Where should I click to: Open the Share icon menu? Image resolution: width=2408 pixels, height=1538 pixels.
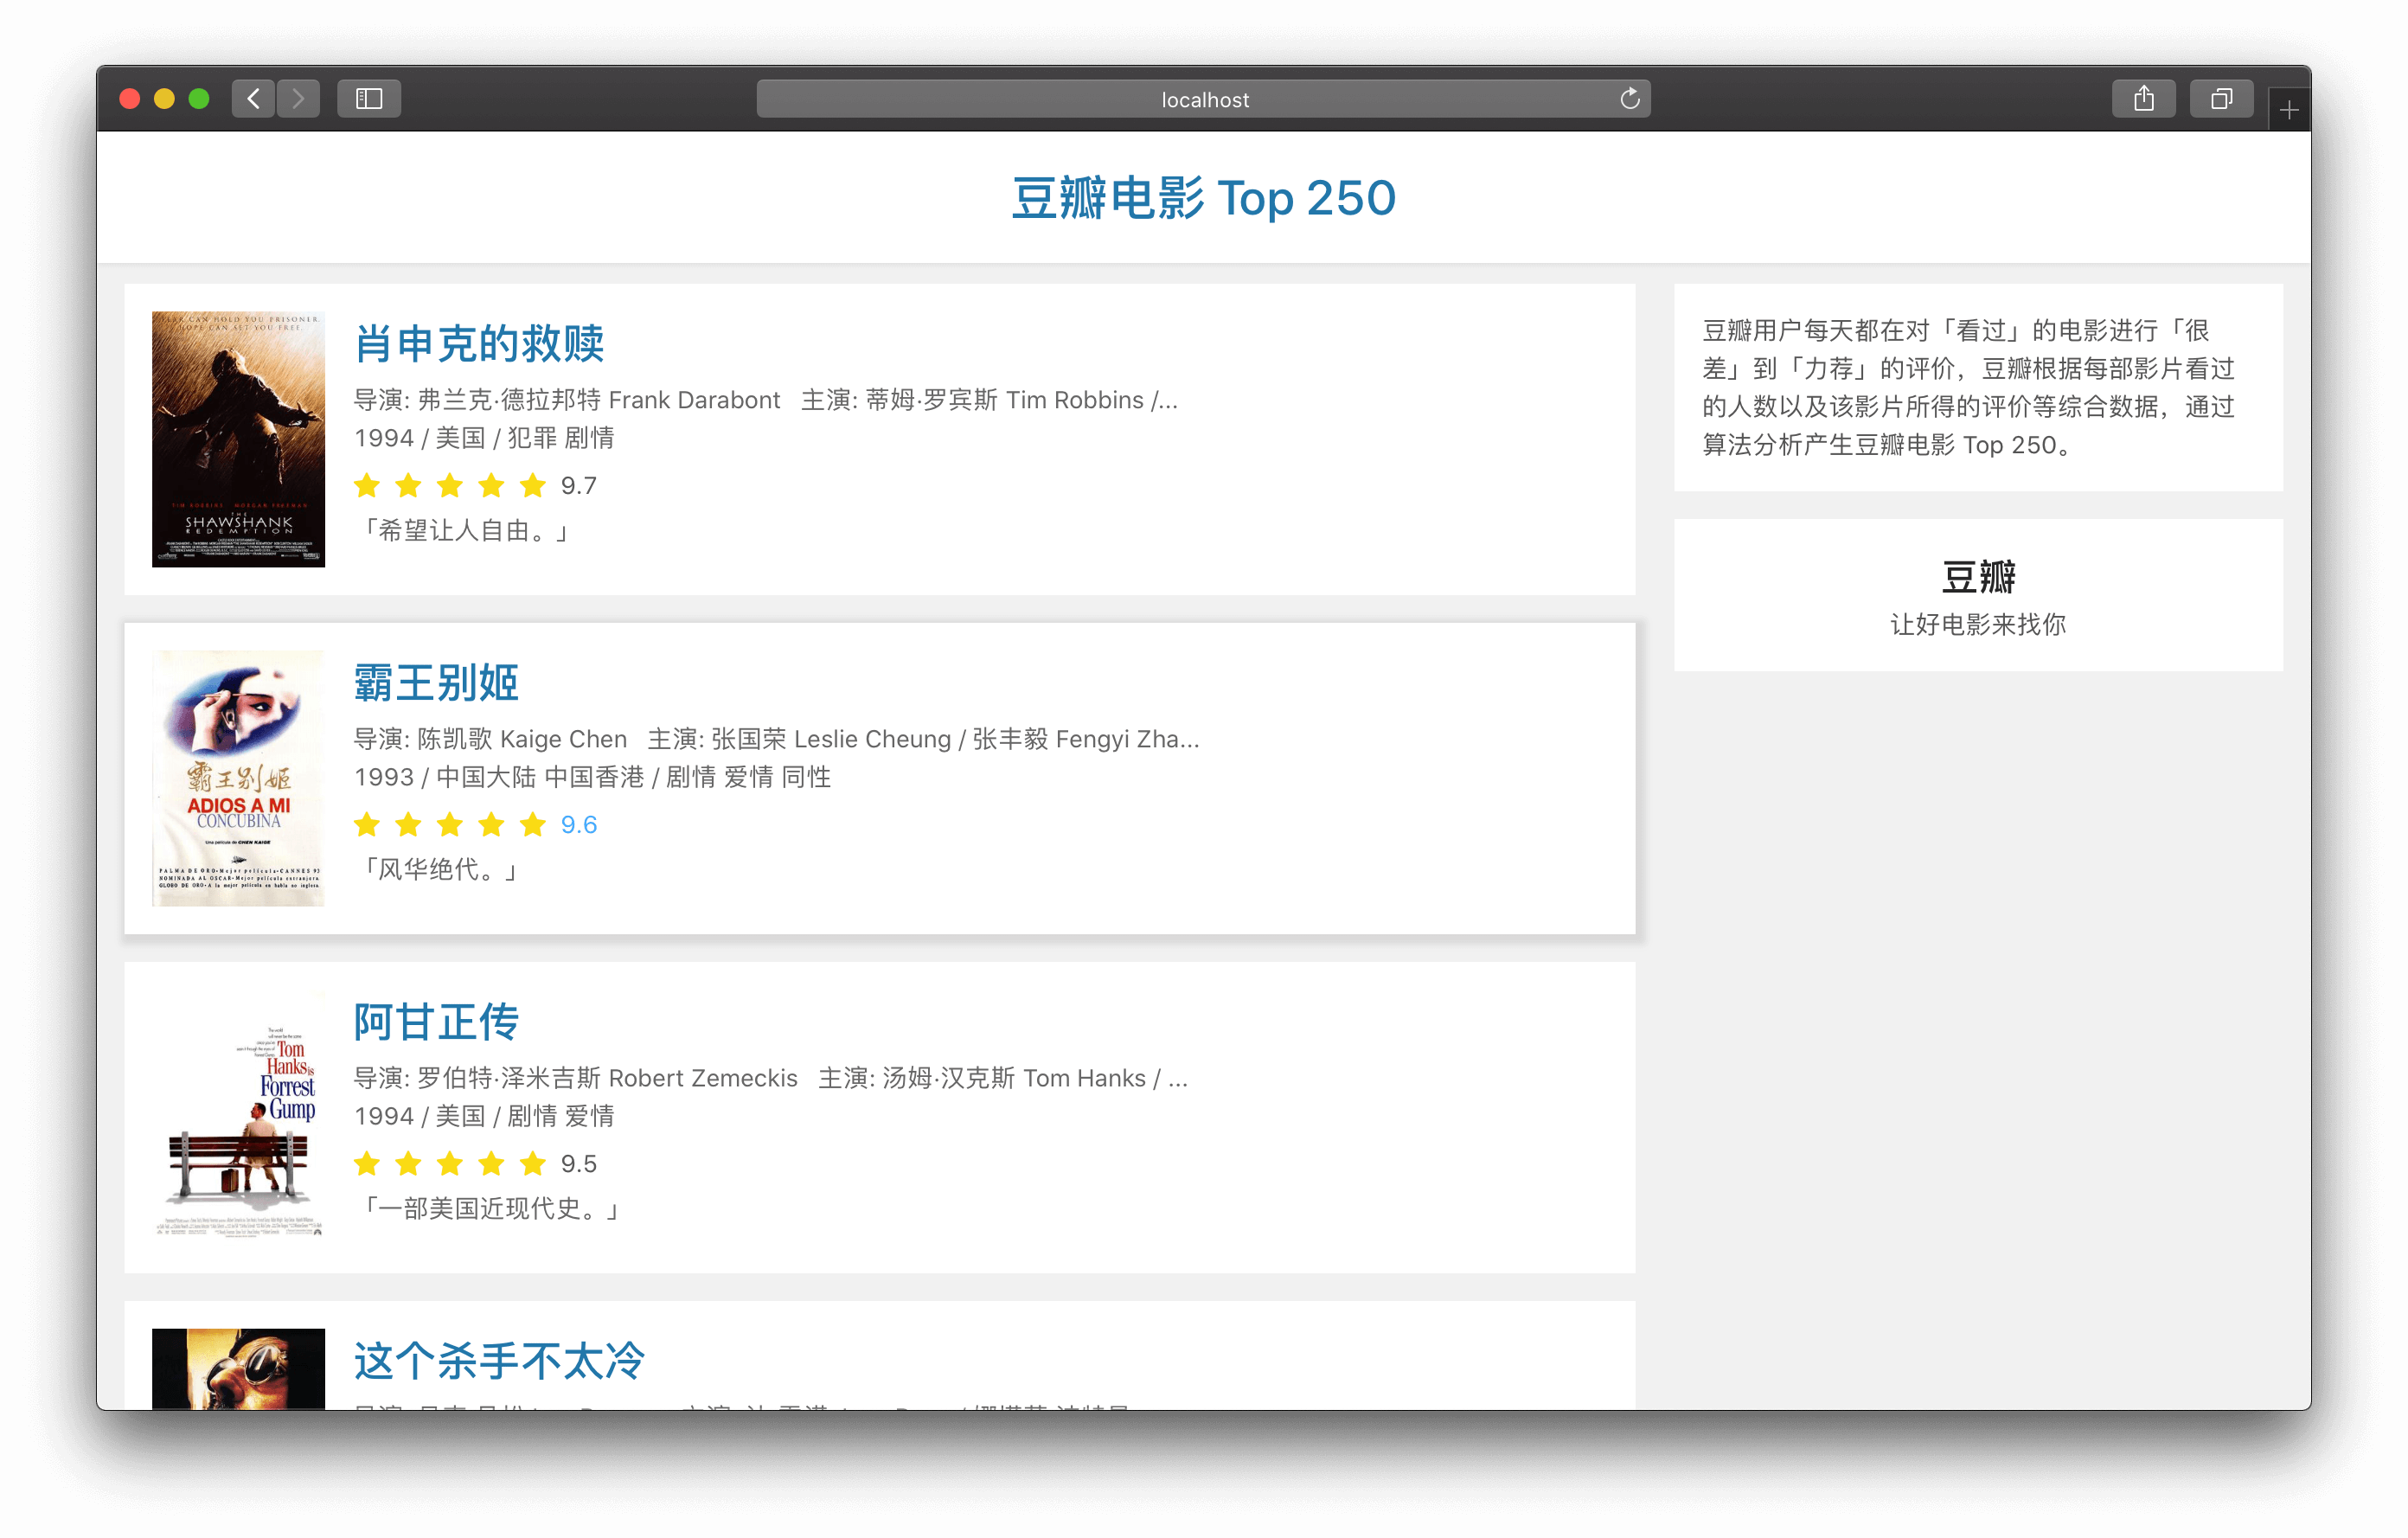tap(2143, 98)
